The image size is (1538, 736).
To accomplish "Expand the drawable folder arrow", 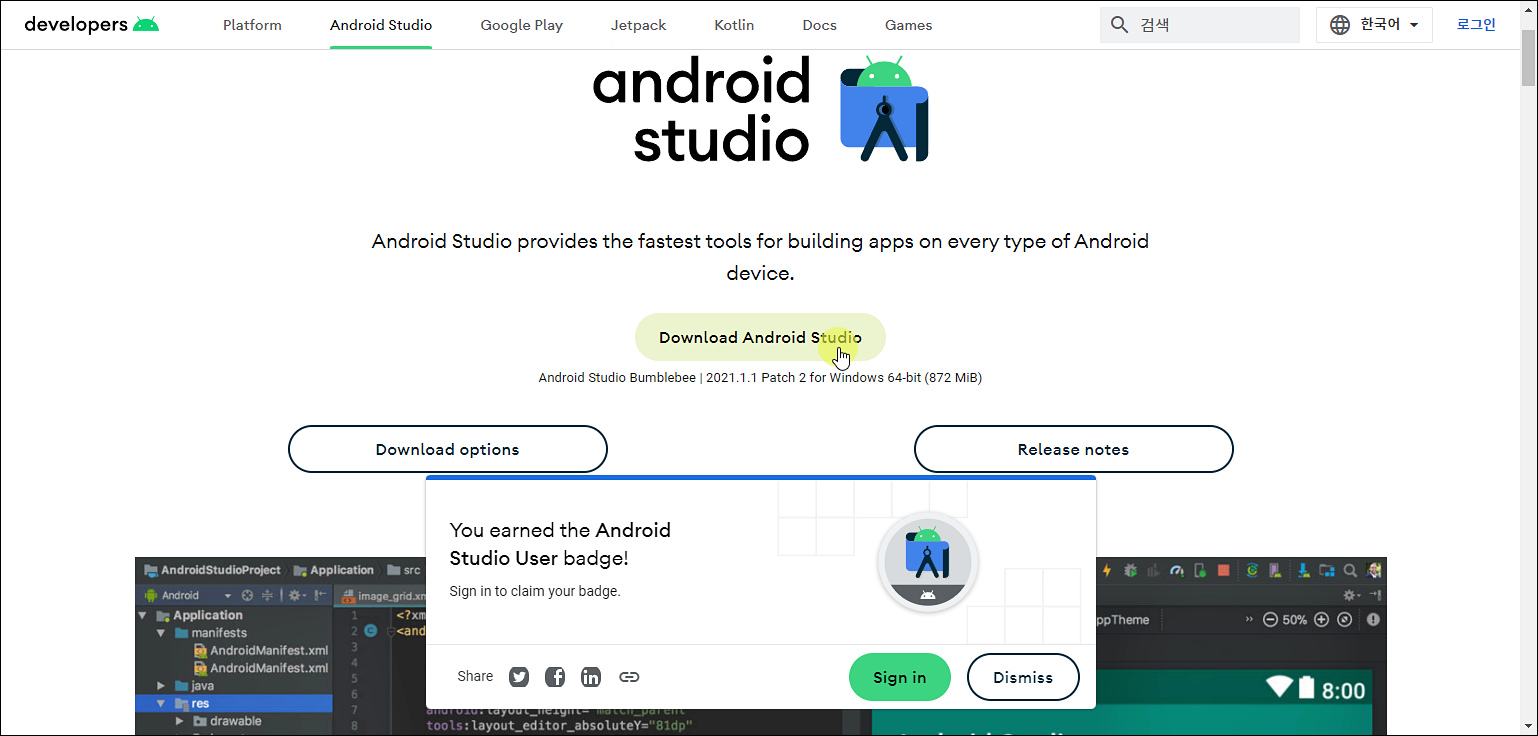I will click(x=180, y=721).
